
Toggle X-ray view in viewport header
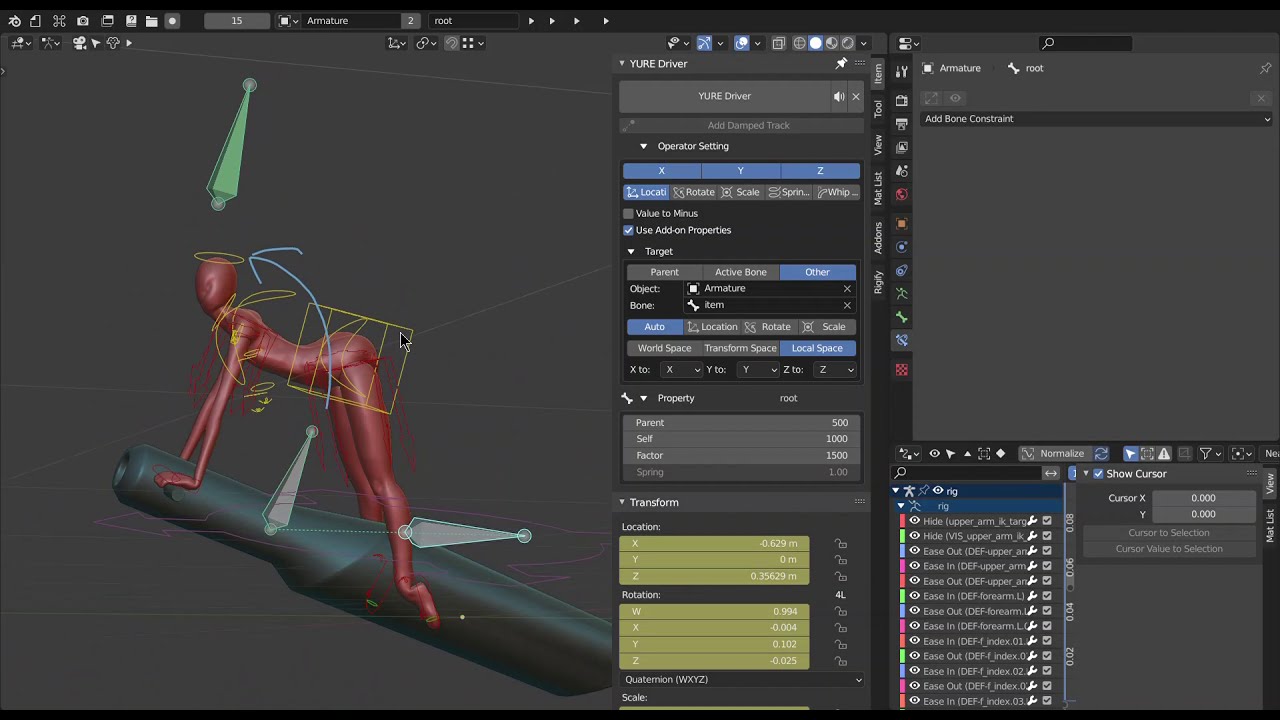coord(778,43)
